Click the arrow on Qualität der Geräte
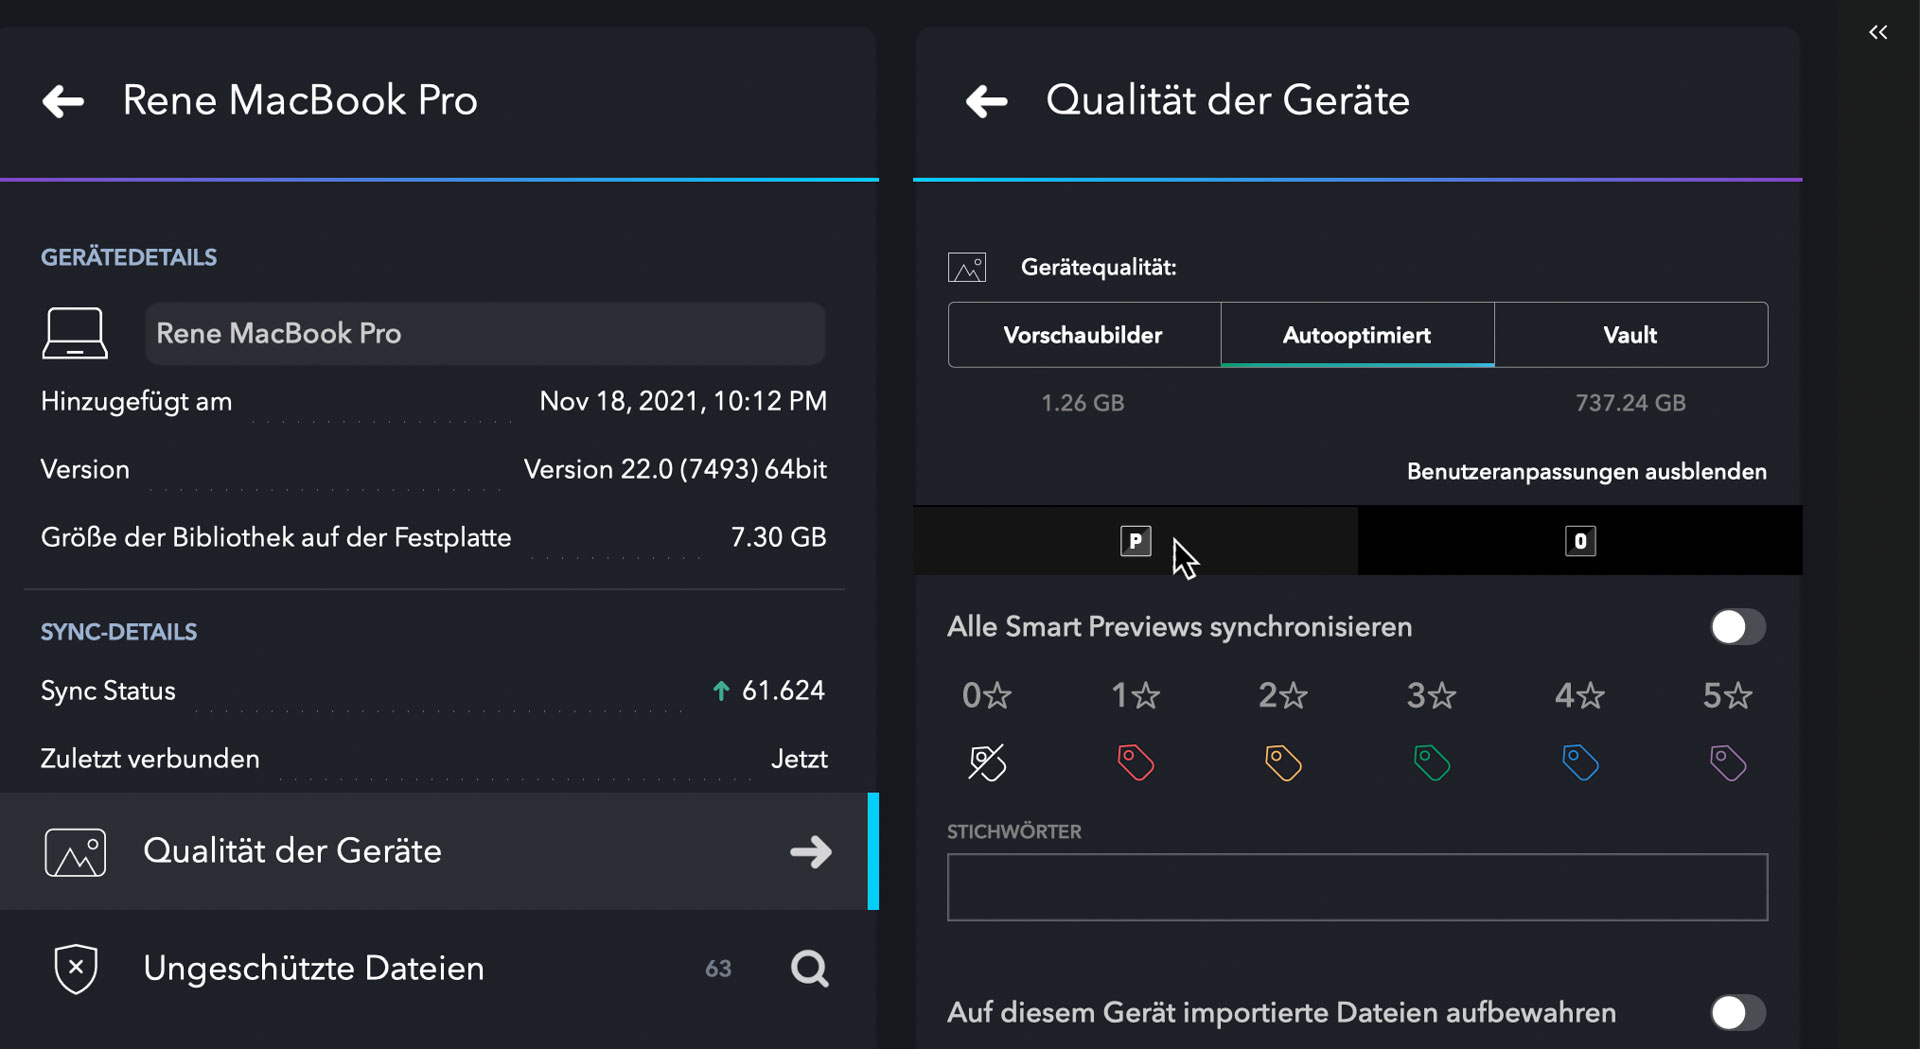The width and height of the screenshot is (1920, 1049). 811,852
